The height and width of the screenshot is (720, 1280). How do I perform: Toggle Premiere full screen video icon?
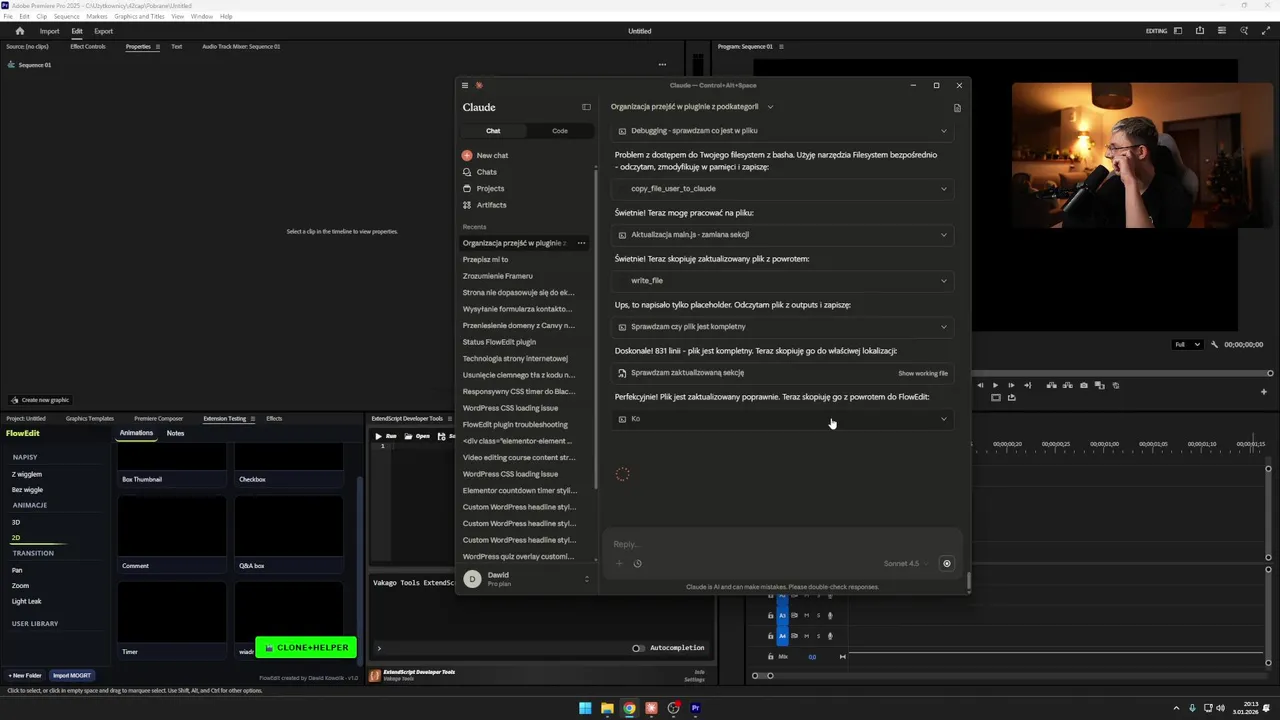click(1264, 31)
